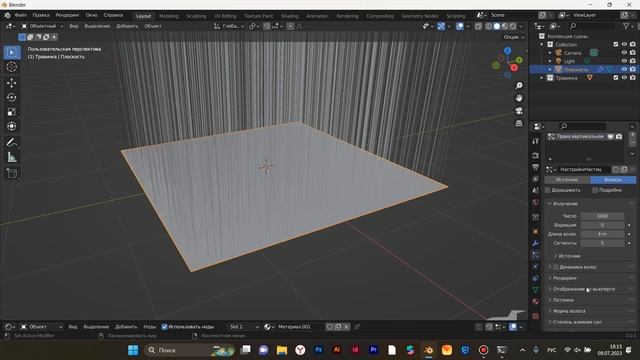Switch orthographic perspective grid icon
This screenshot has width=640, height=360.
coord(519,123)
